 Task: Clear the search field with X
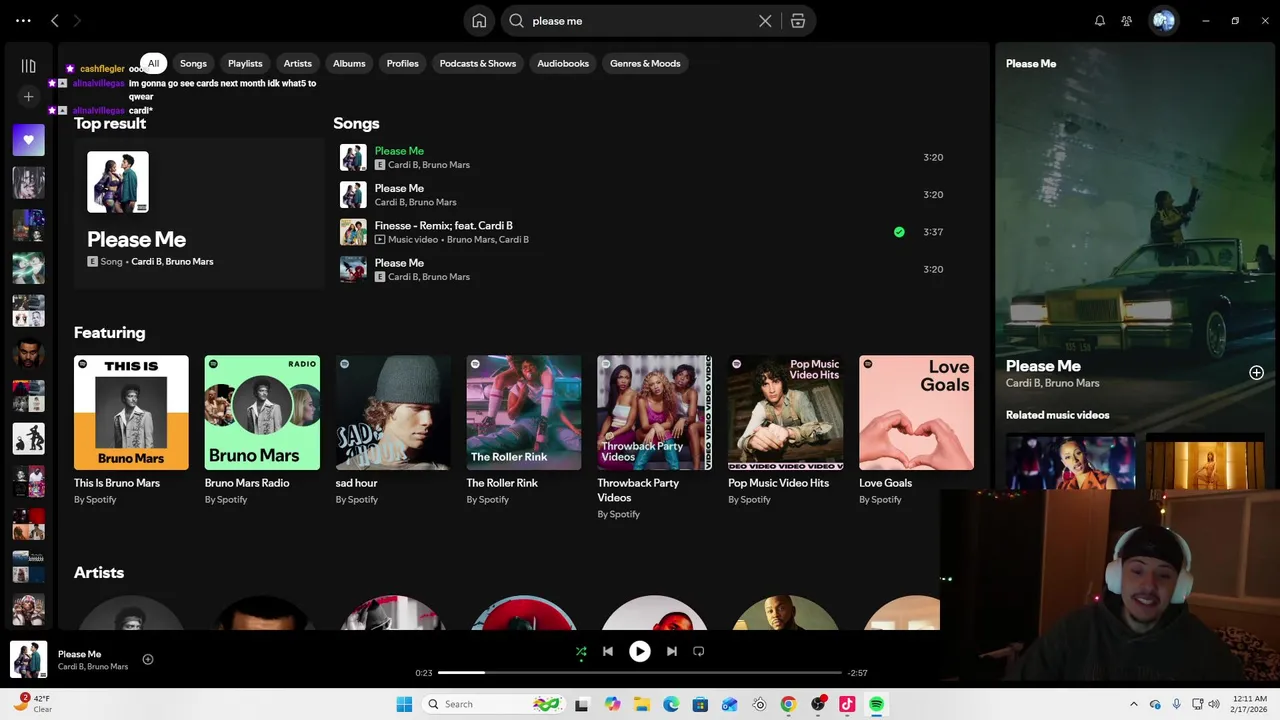point(765,21)
